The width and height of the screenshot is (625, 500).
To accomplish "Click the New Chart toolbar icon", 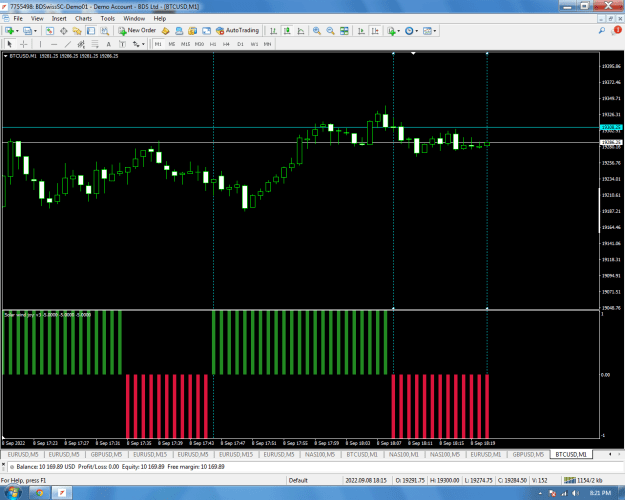I will pyautogui.click(x=9, y=31).
